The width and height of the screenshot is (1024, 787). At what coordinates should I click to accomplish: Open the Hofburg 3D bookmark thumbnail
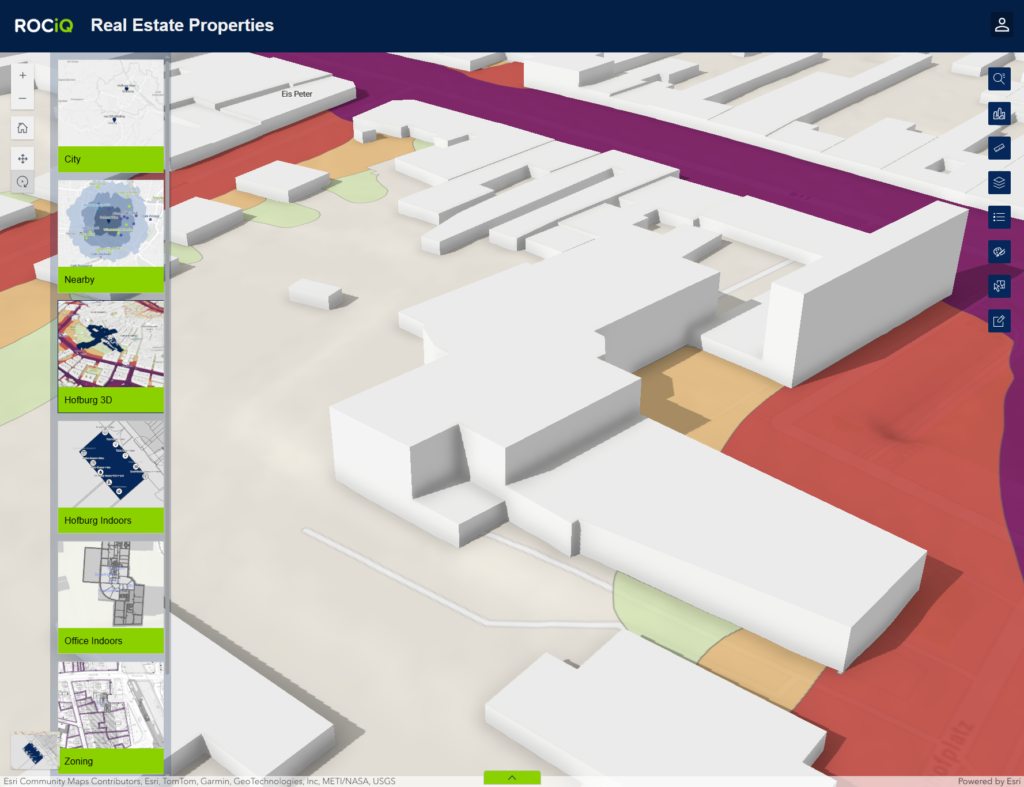pyautogui.click(x=111, y=344)
